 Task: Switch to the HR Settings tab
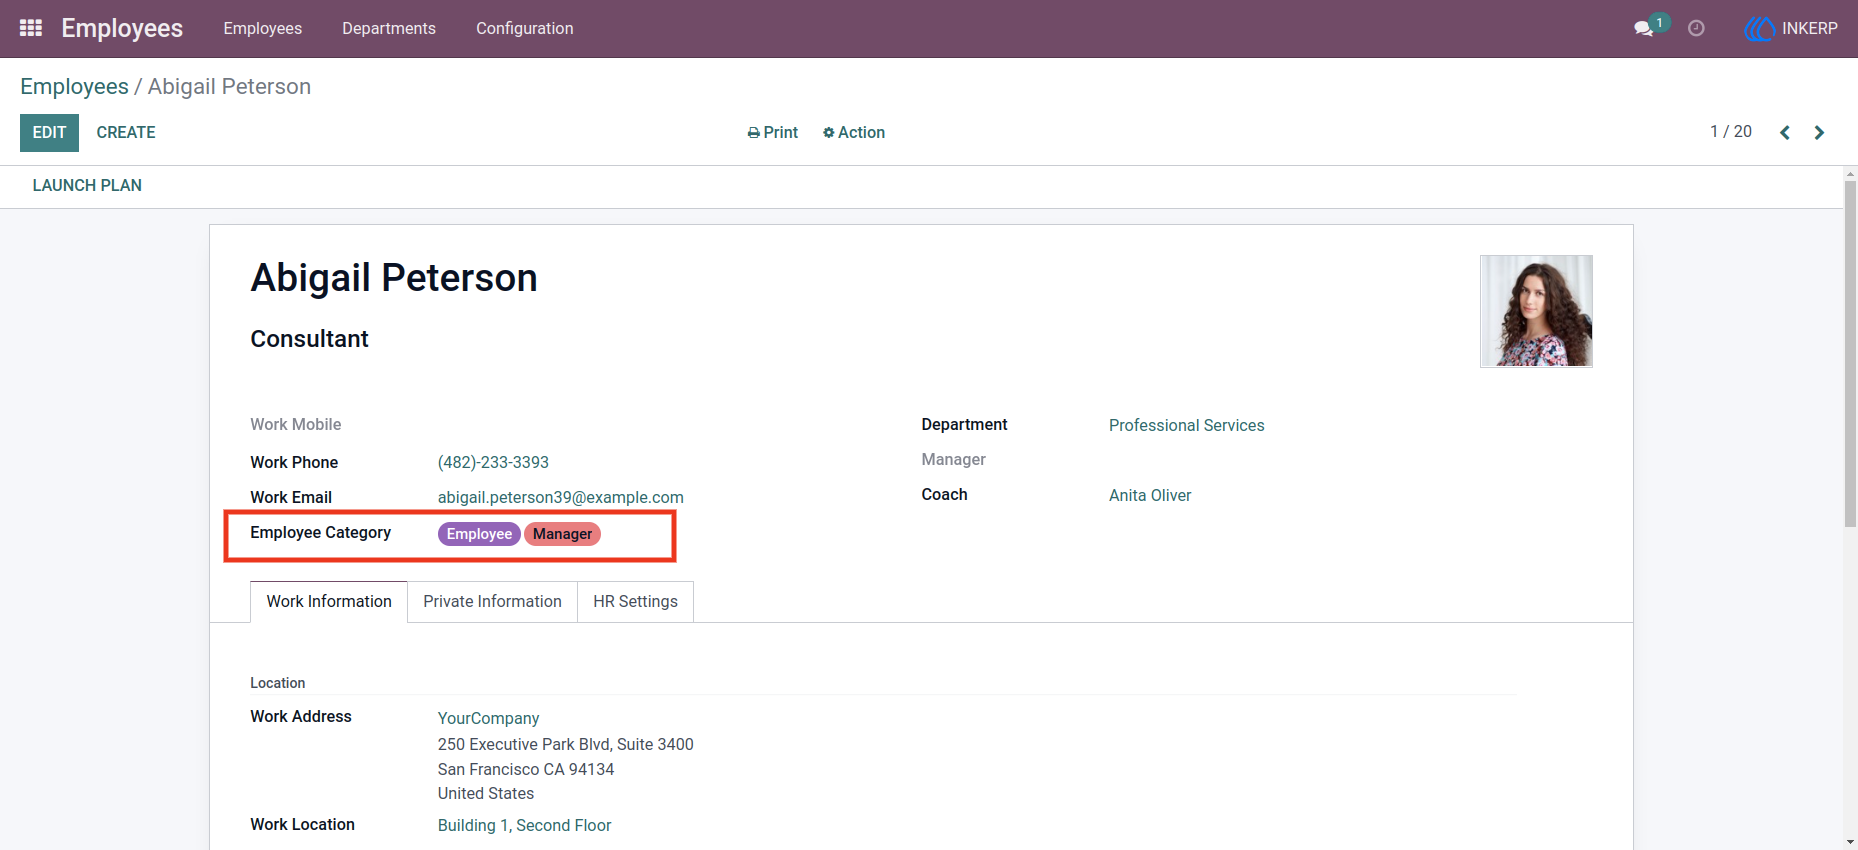pos(635,602)
